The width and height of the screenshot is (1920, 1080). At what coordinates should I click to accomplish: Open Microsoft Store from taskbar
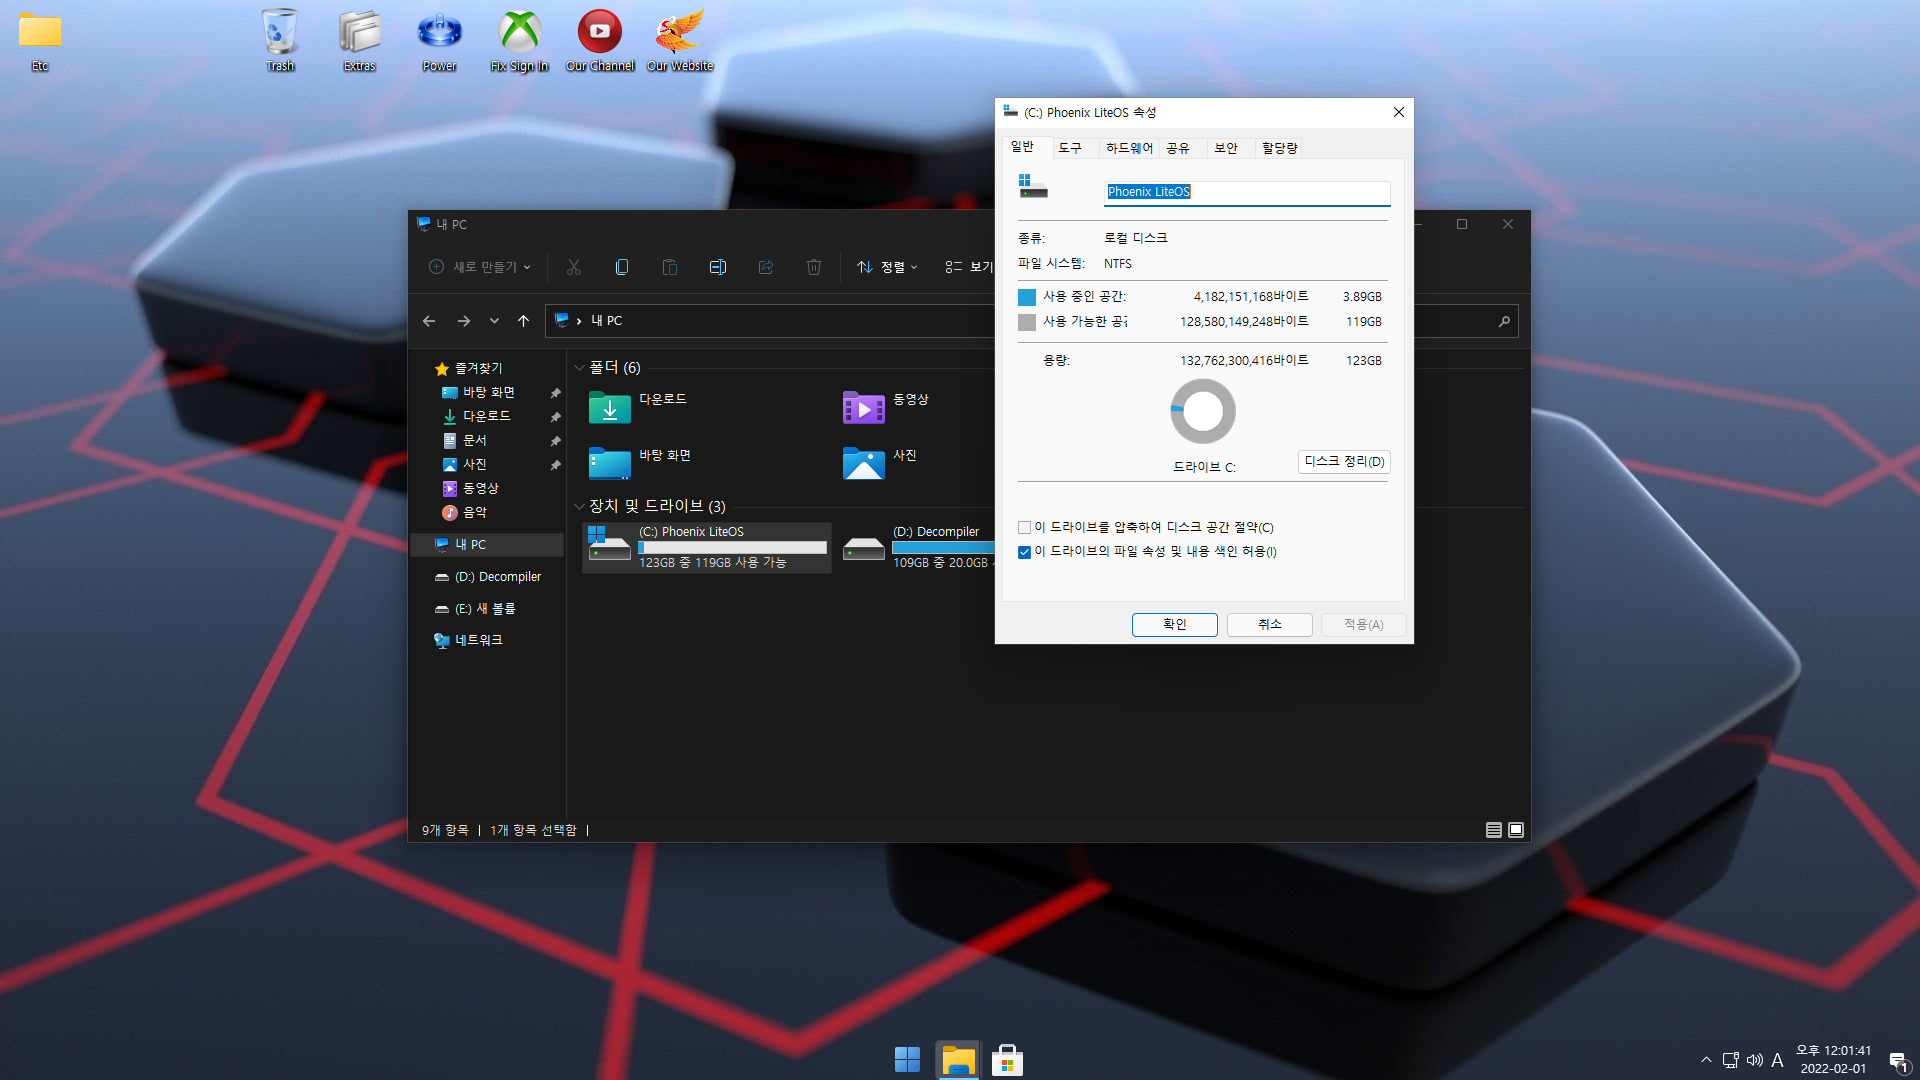click(x=1007, y=1060)
